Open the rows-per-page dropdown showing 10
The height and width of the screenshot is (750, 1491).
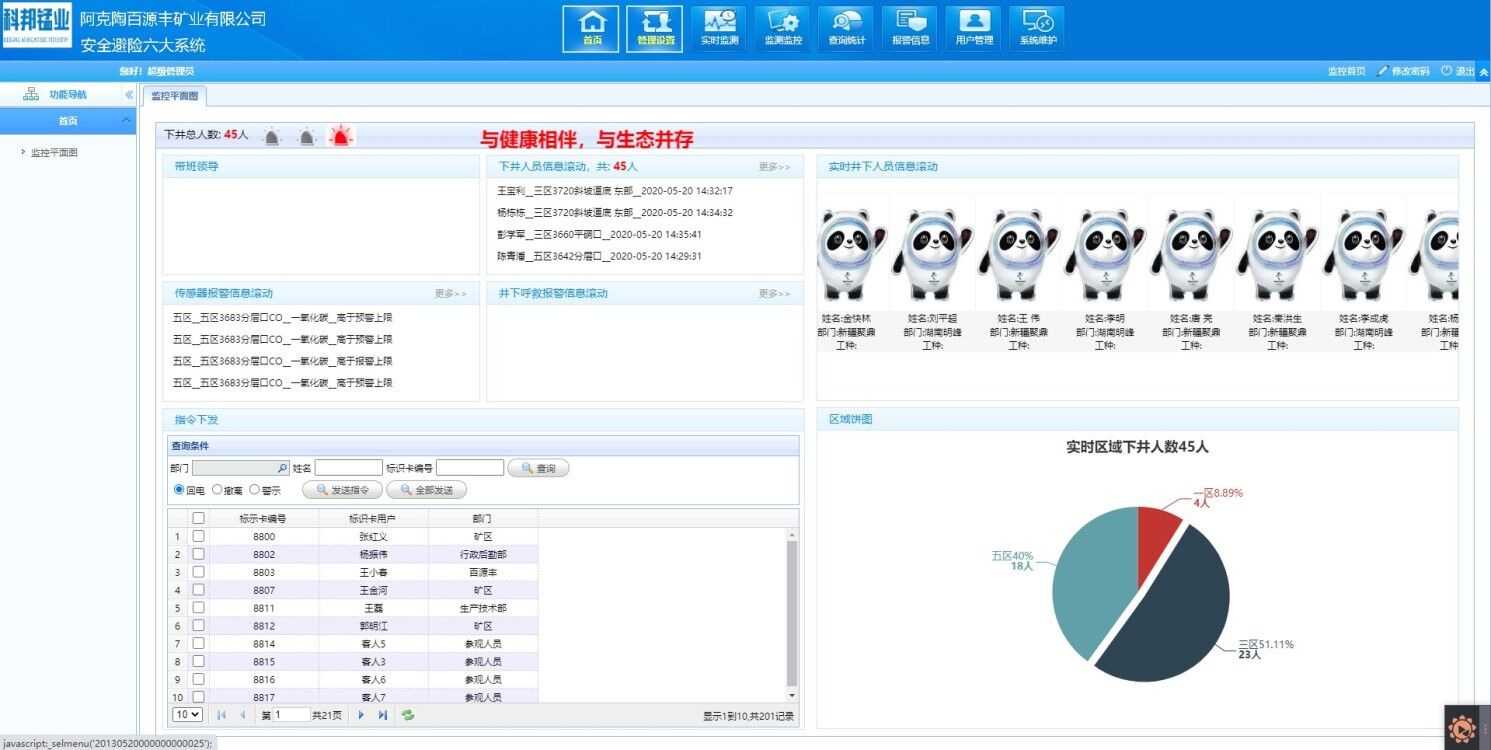(187, 715)
